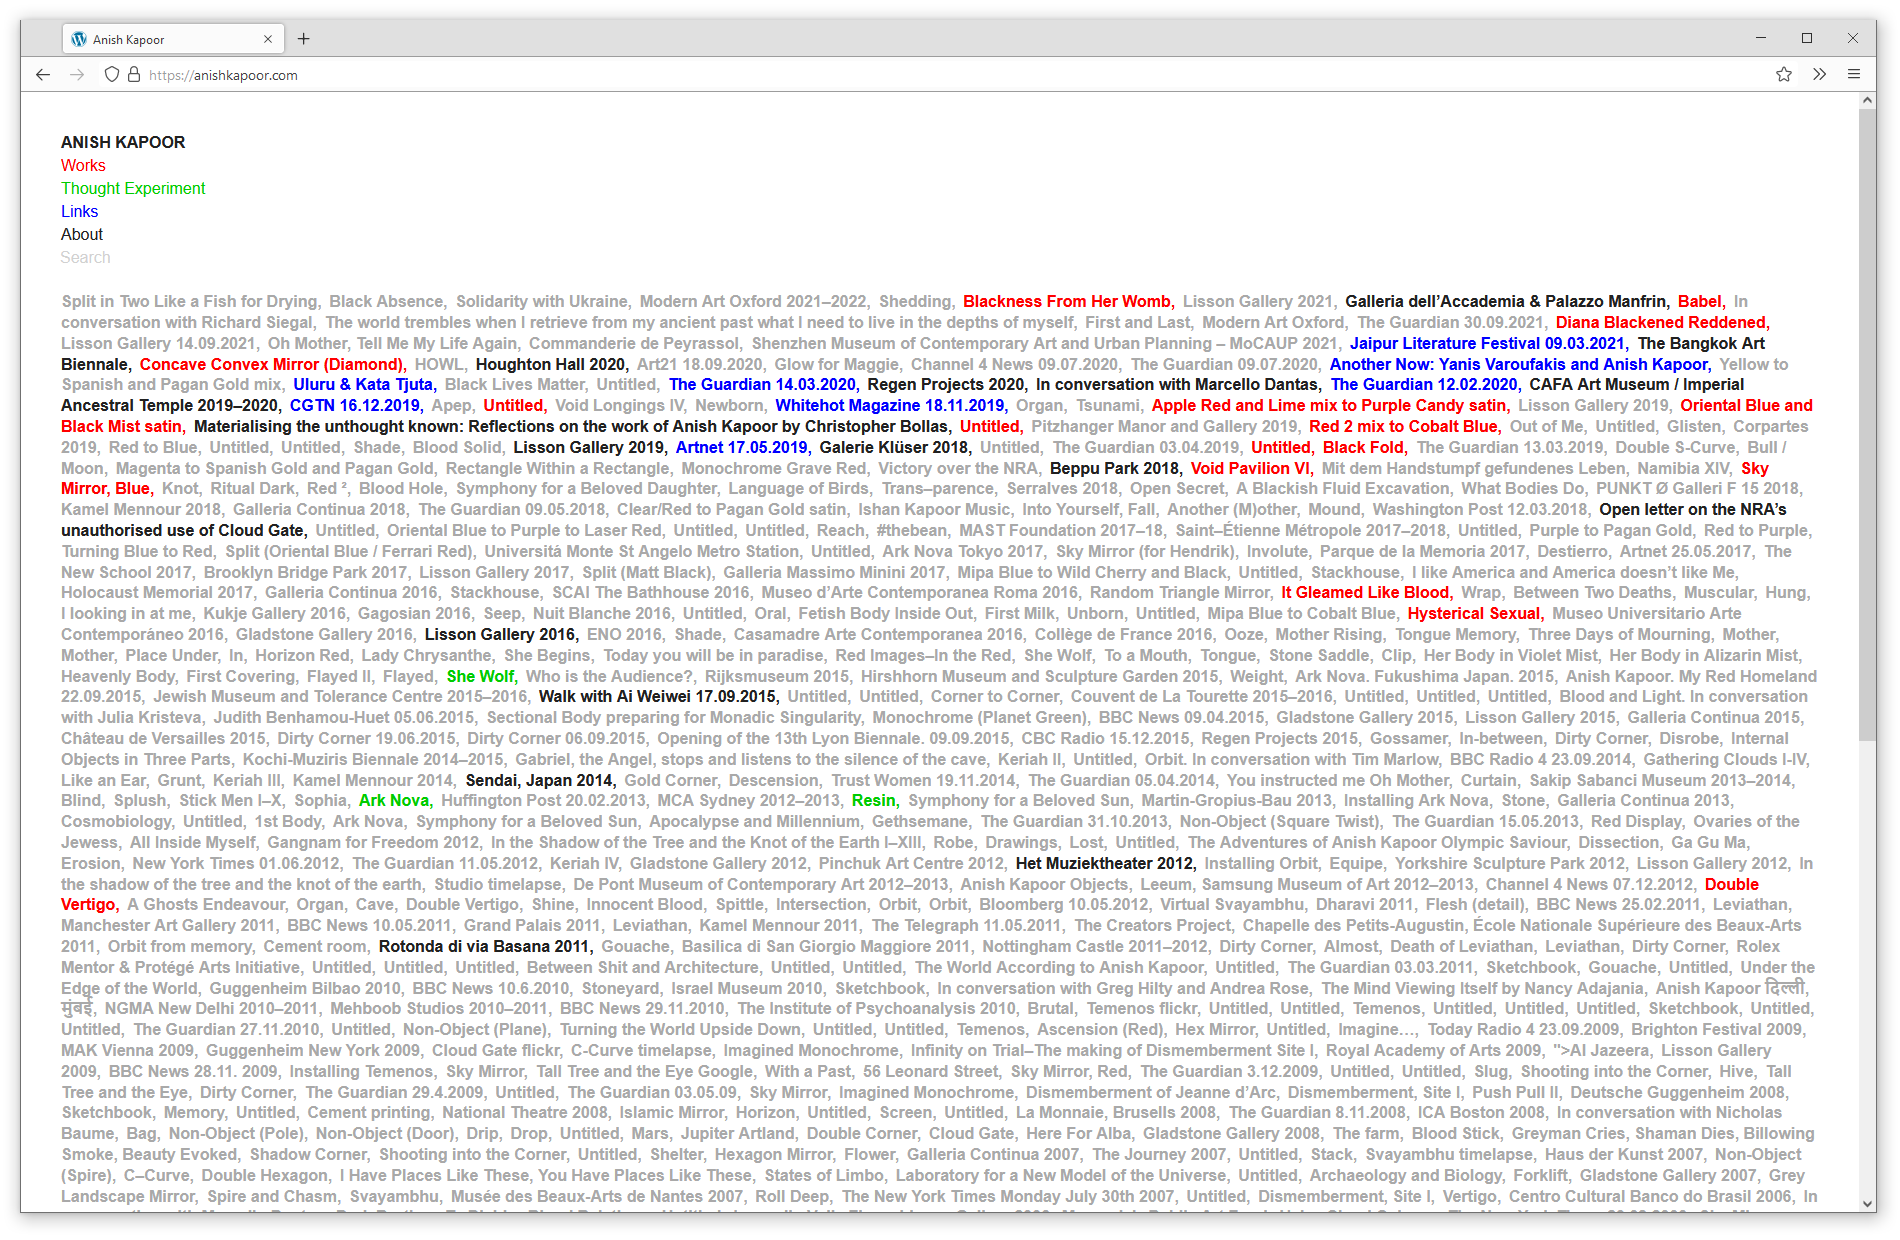Bookmark this page with the star icon

[1784, 75]
